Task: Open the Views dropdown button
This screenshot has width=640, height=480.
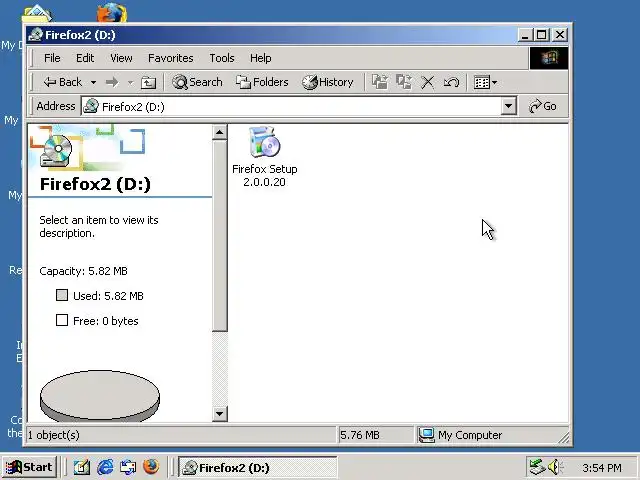Action: point(485,82)
